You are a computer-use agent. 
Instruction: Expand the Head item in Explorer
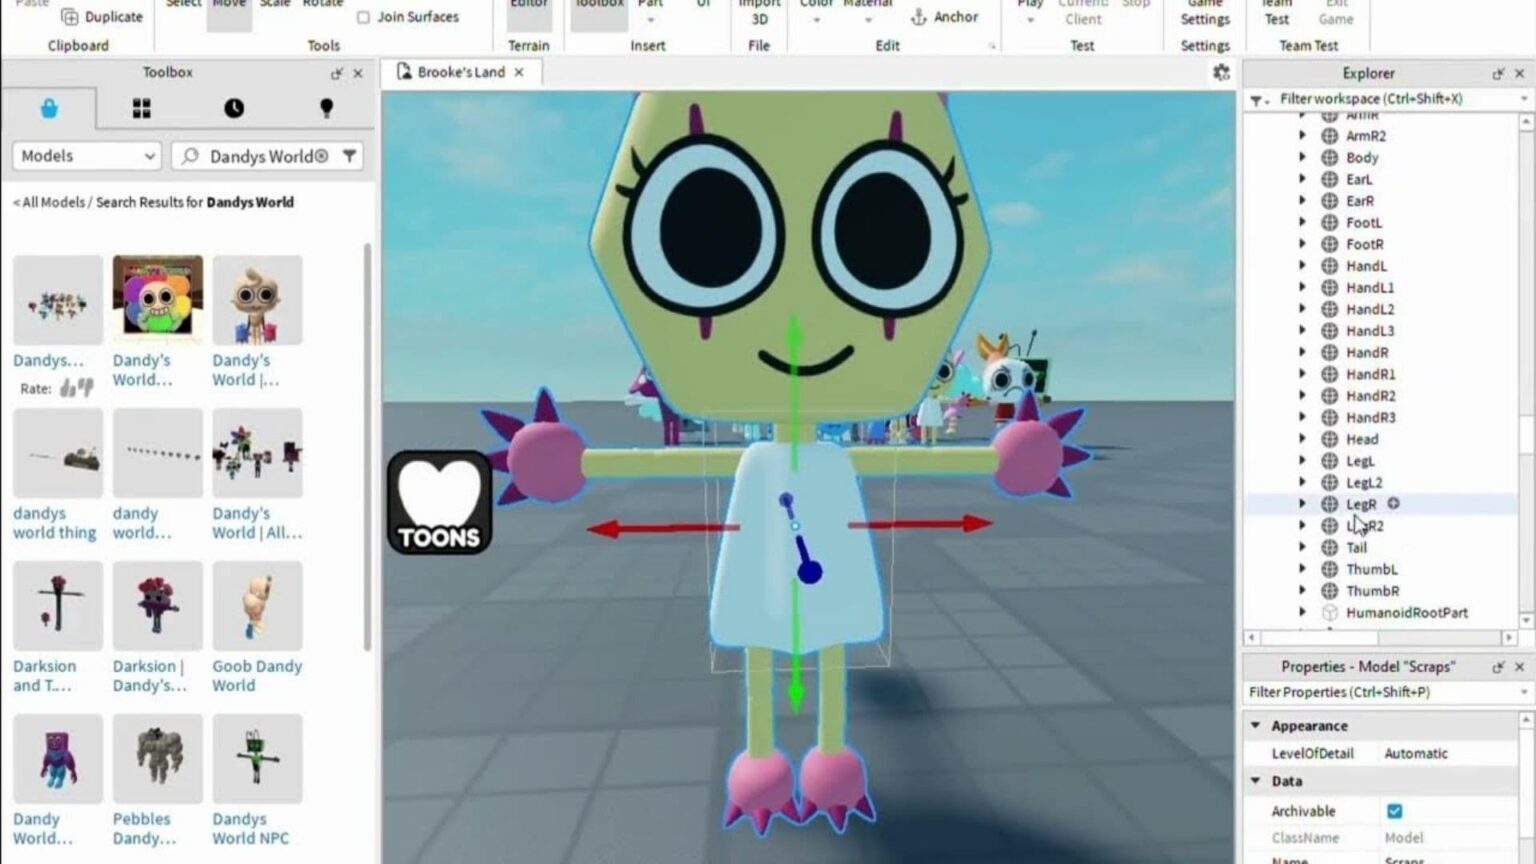pyautogui.click(x=1302, y=439)
